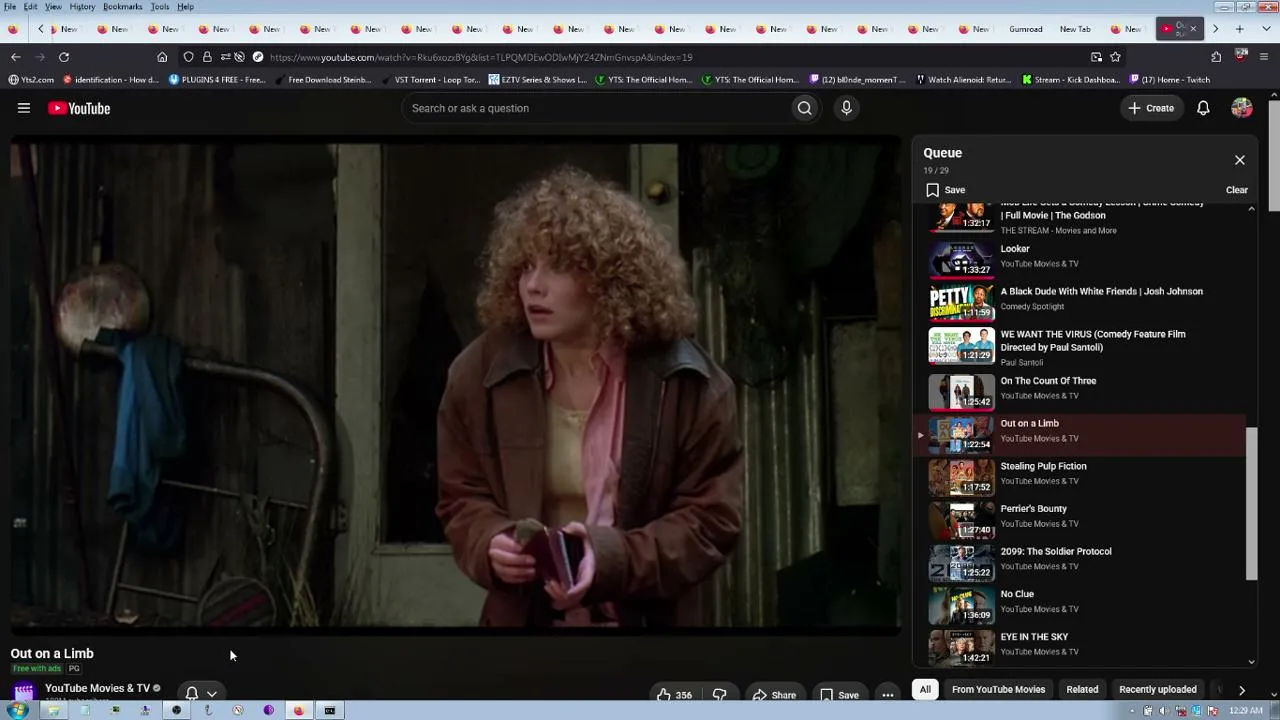This screenshot has height=720, width=1280.
Task: Open the browser extensions panel
Action: tap(1216, 57)
